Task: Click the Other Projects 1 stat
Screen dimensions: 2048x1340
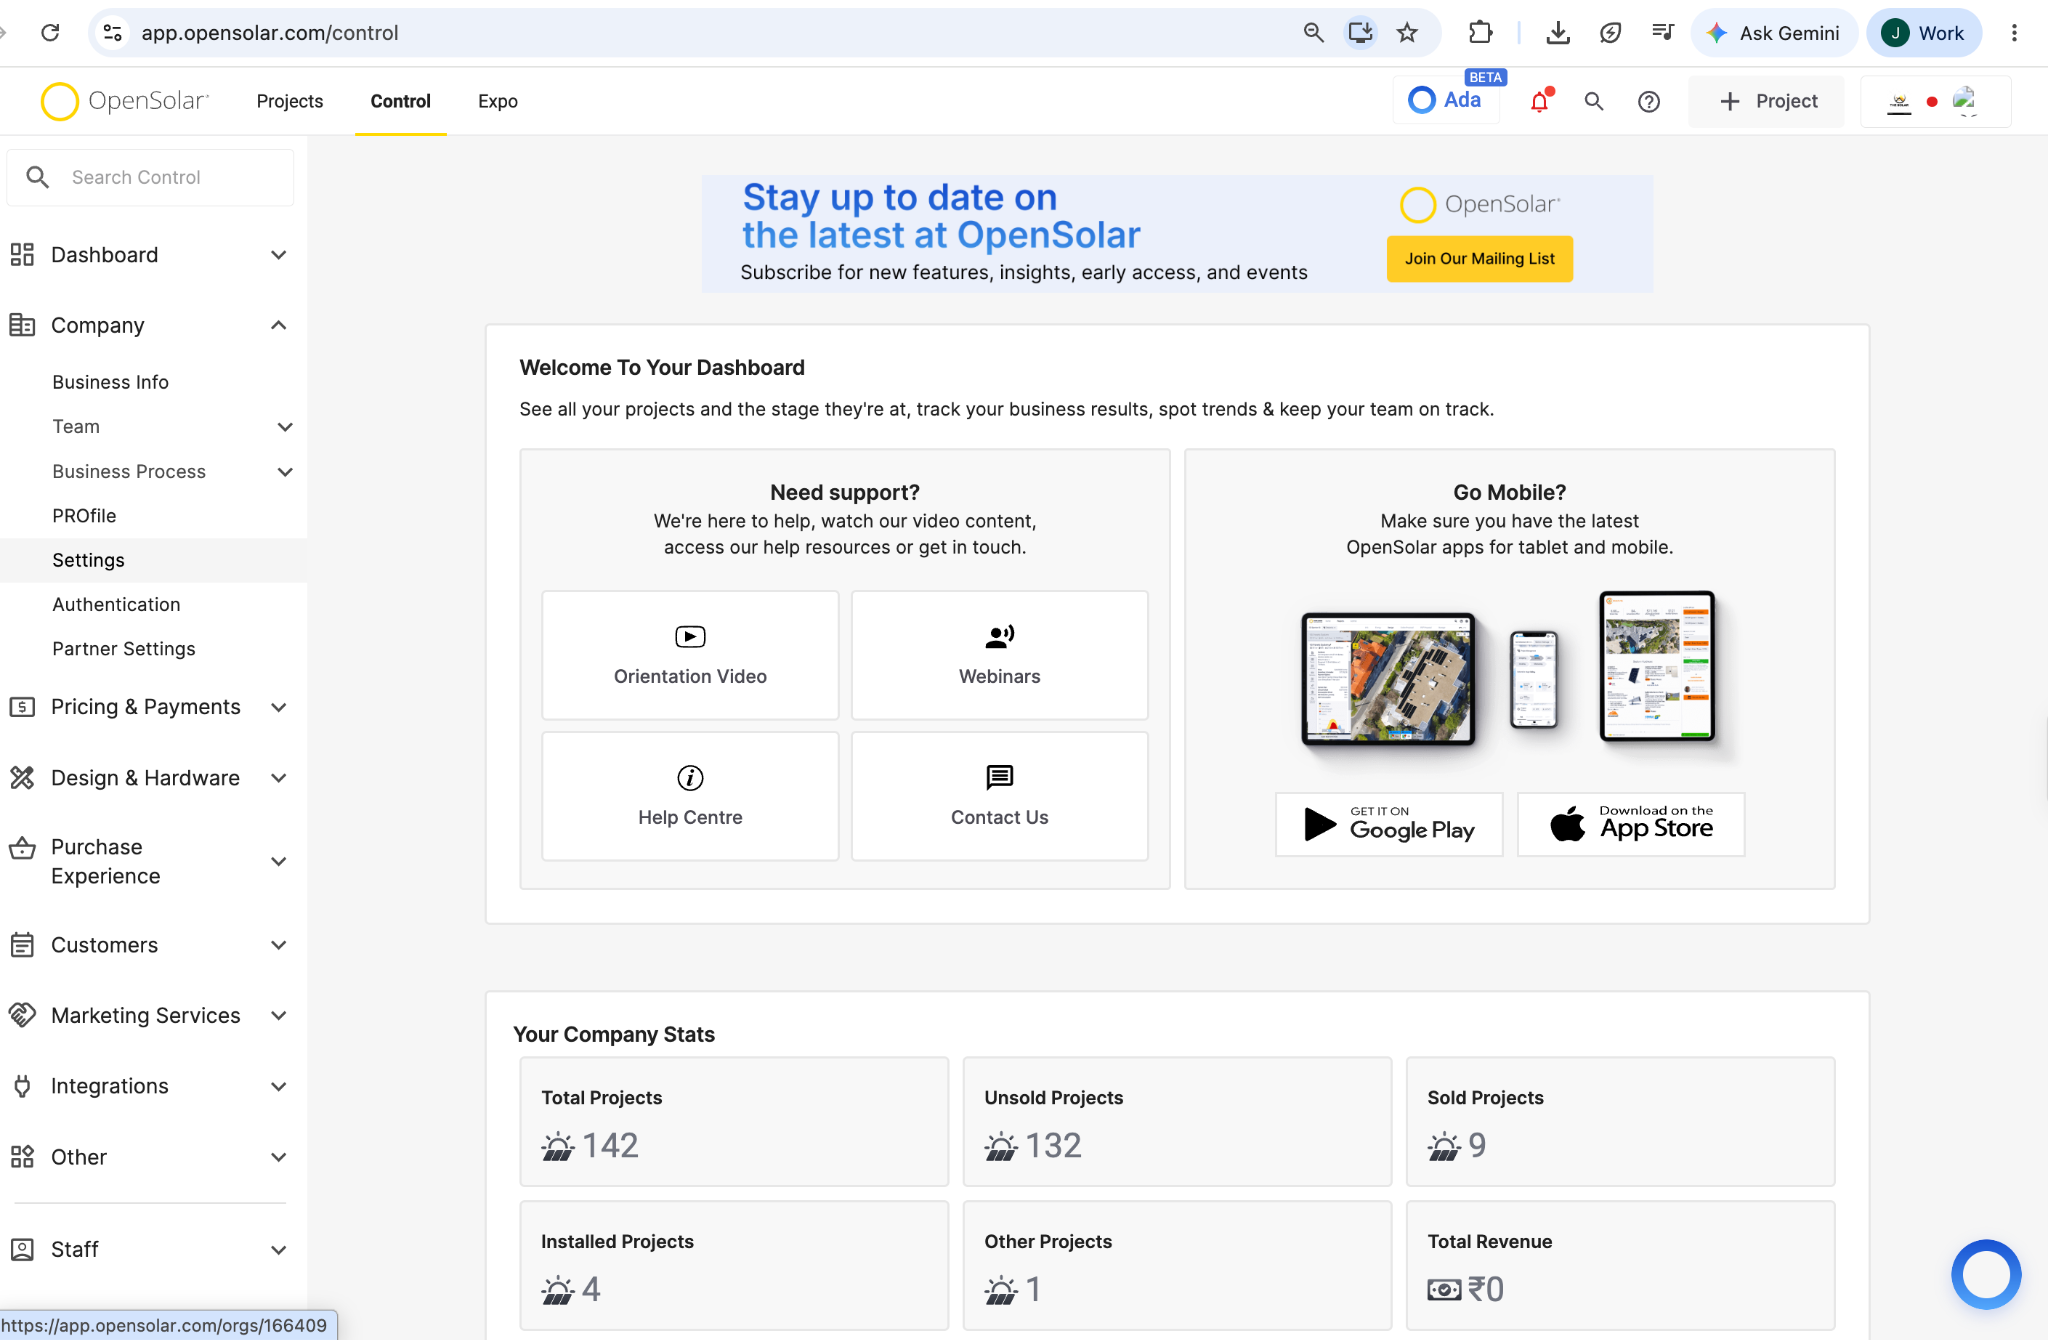Action: coord(1177,1266)
